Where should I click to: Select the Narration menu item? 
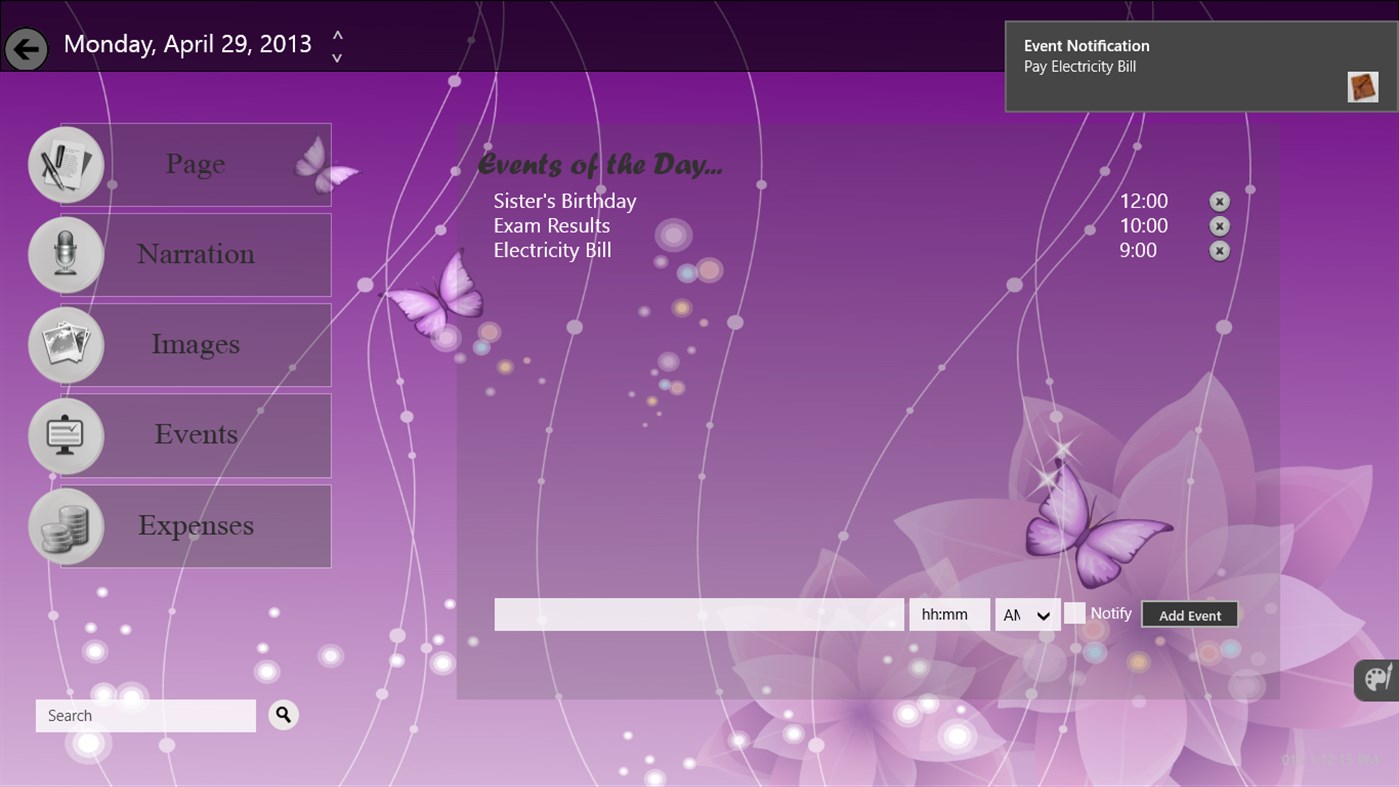pyautogui.click(x=196, y=255)
